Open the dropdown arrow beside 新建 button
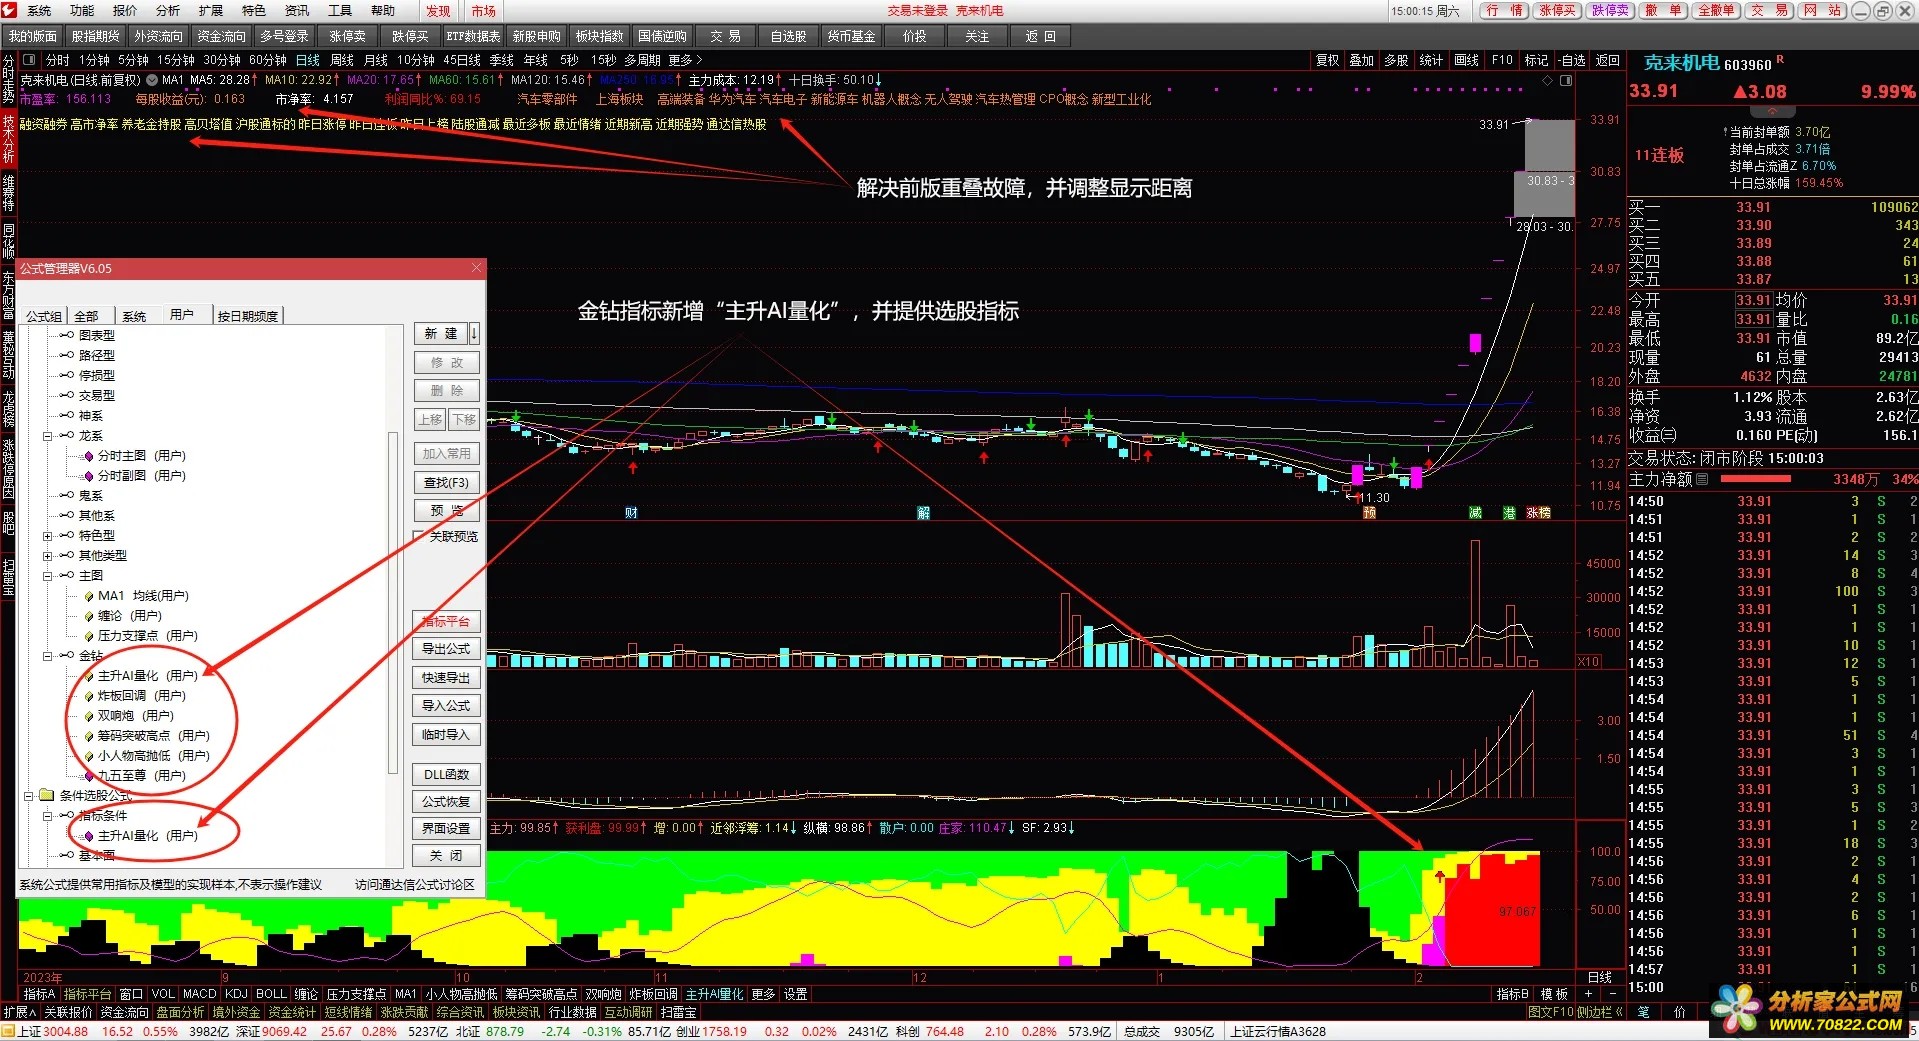Viewport: 1919px width, 1041px height. coord(474,333)
